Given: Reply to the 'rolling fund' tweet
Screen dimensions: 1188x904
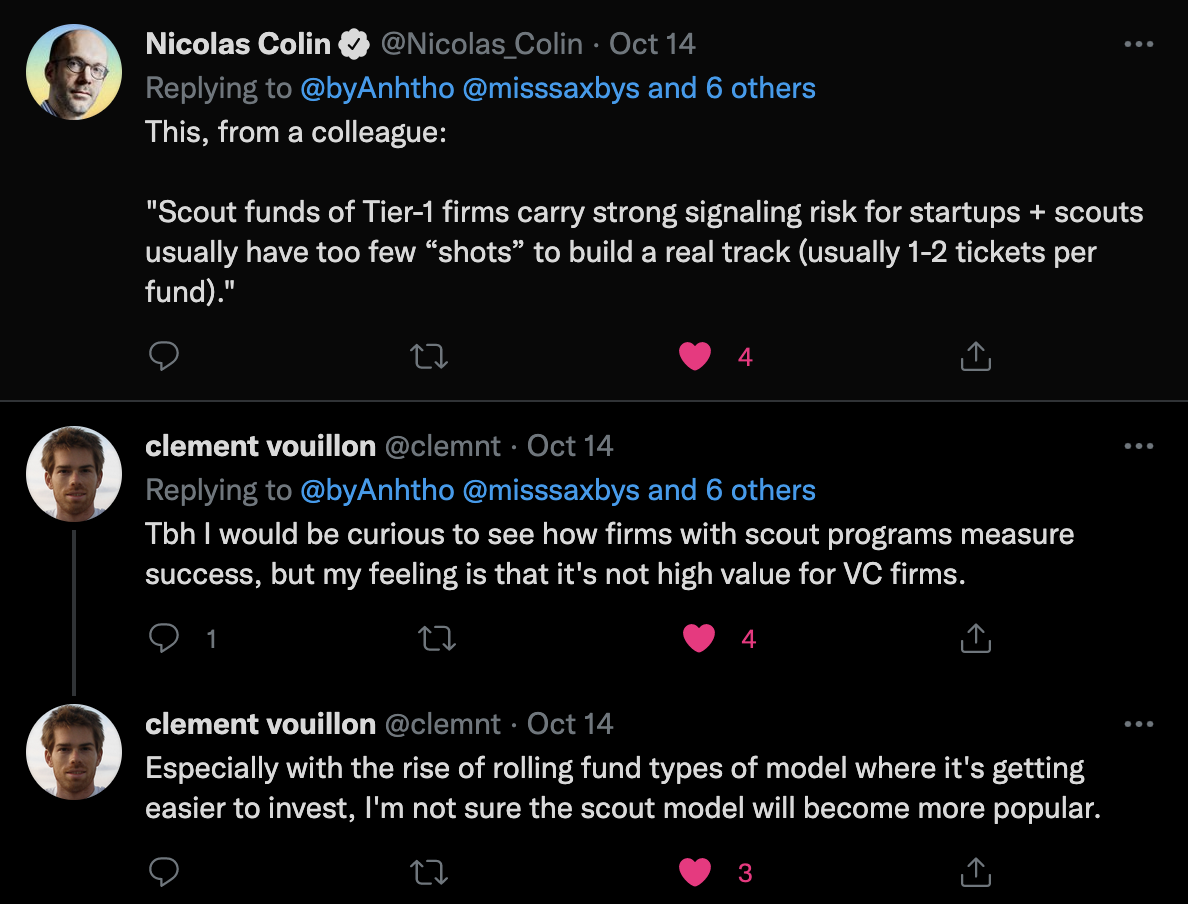Looking at the screenshot, I should 163,873.
